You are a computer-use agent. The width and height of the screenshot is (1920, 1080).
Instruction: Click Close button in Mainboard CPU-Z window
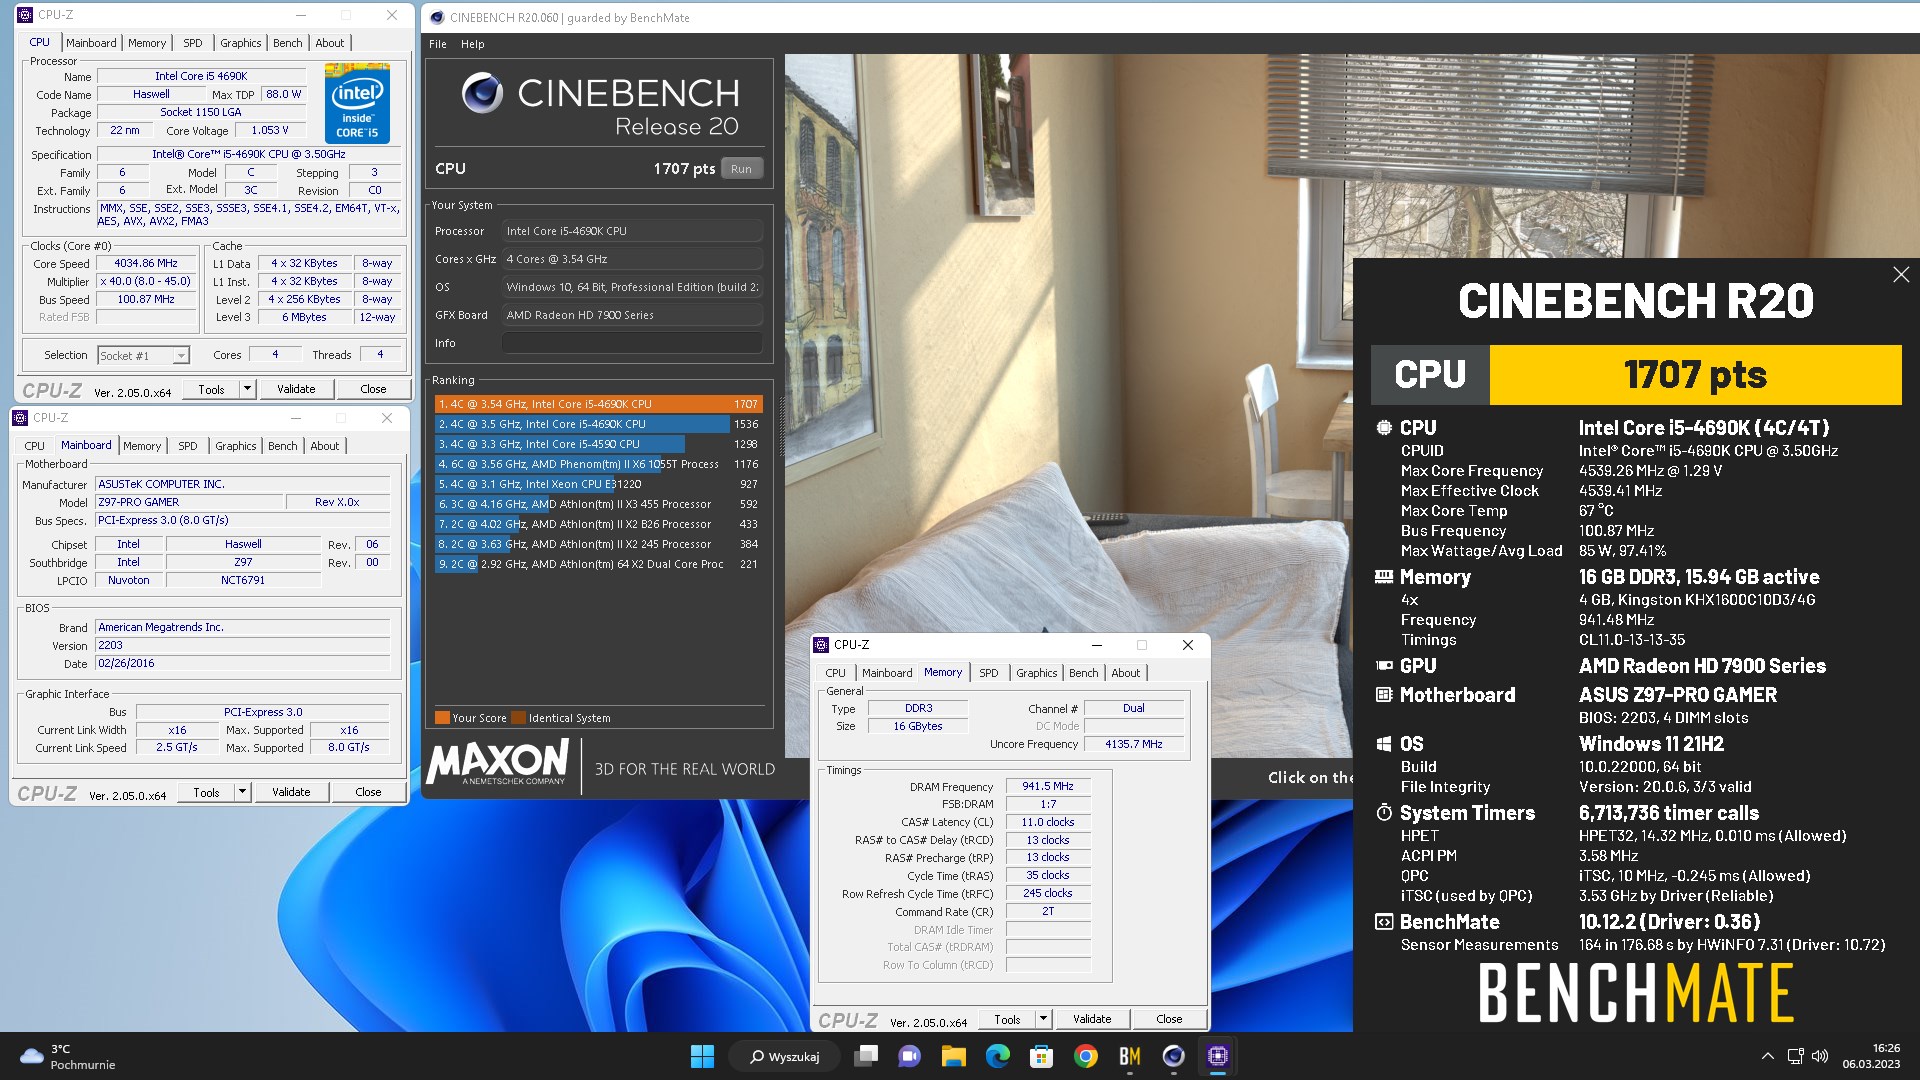pos(368,792)
